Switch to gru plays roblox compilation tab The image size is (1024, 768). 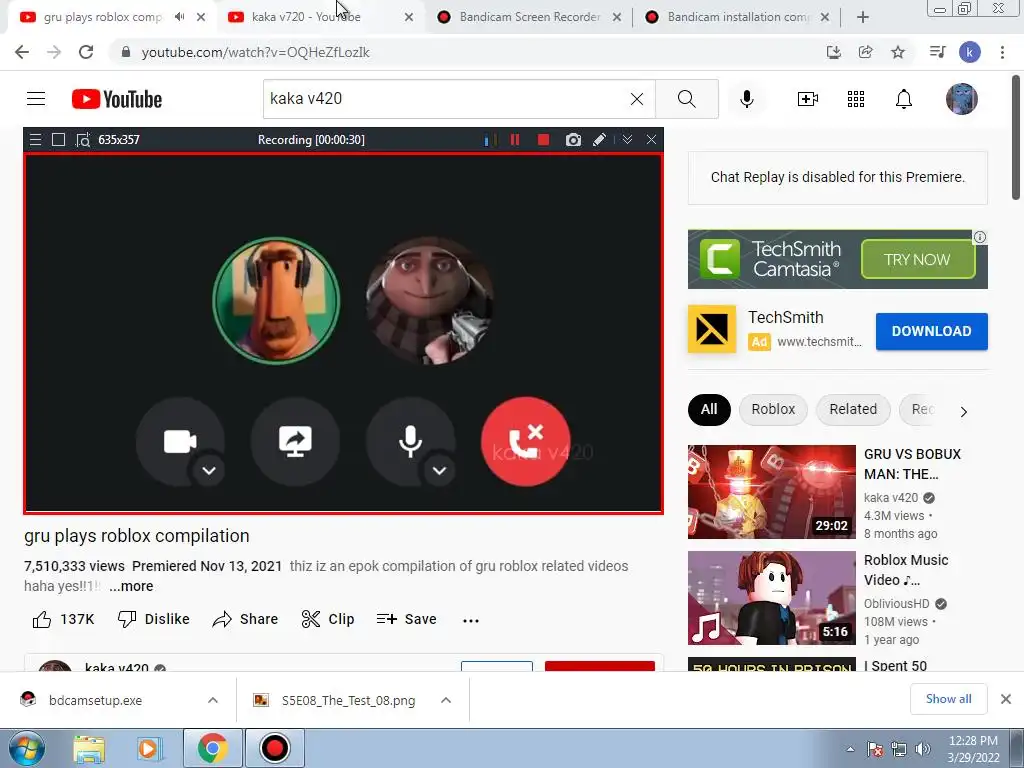pos(103,17)
